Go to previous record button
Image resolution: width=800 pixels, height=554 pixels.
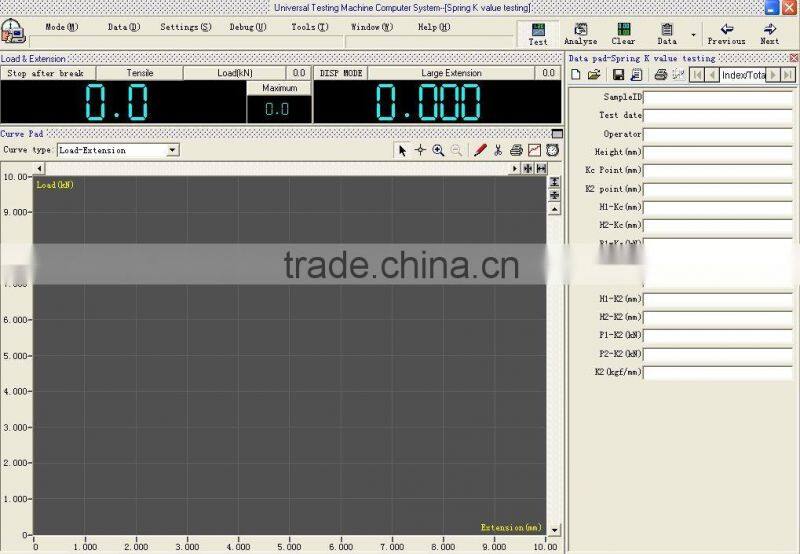[x=712, y=75]
